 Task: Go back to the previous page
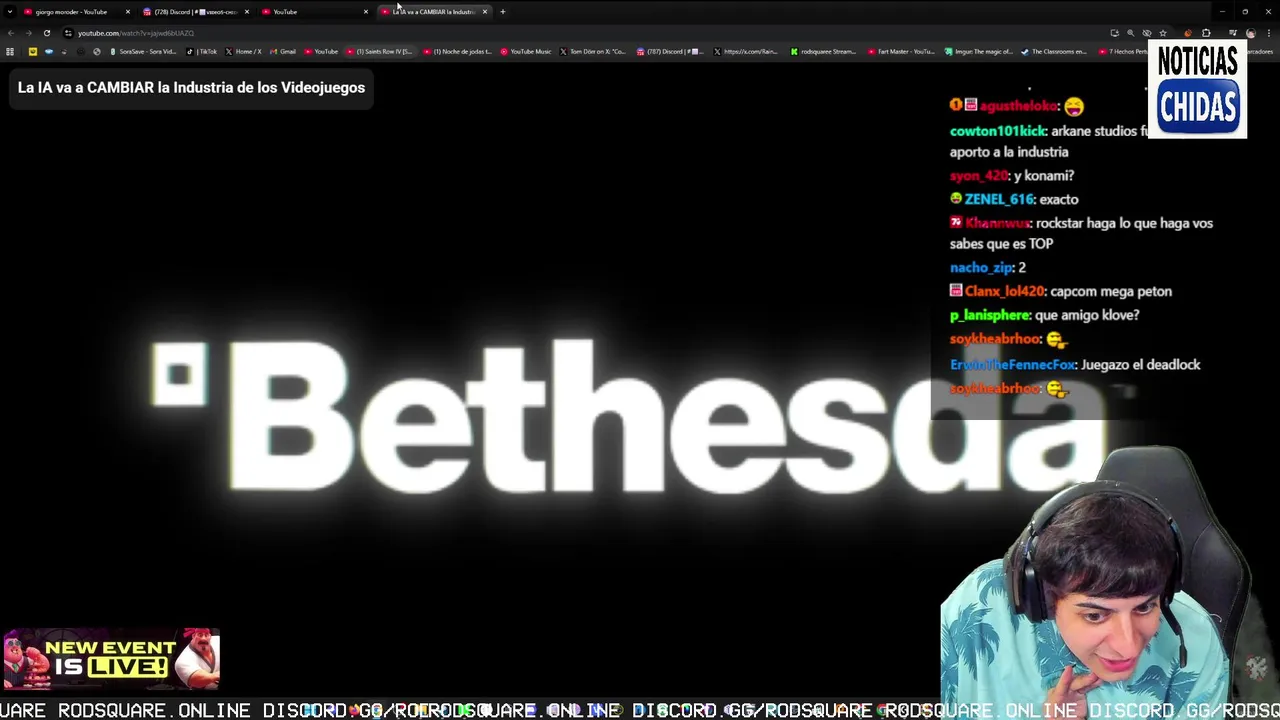tap(11, 33)
